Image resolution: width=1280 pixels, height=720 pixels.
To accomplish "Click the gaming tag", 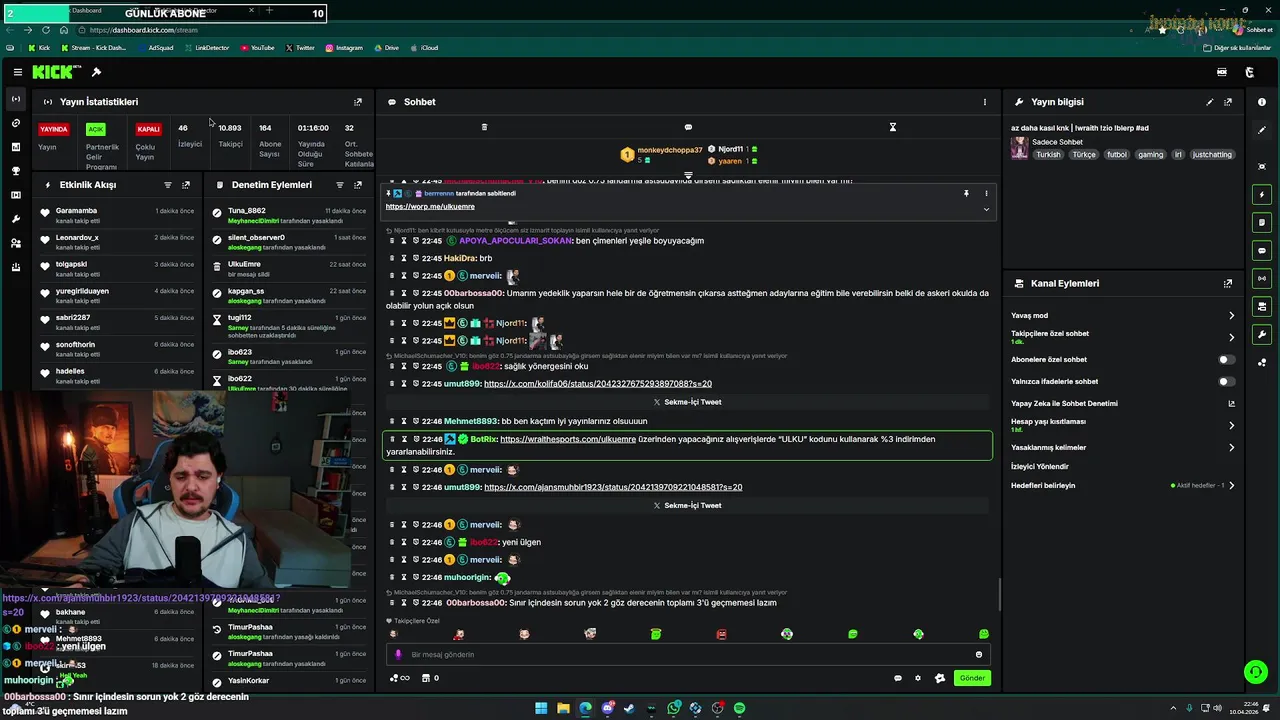I will click(1151, 155).
